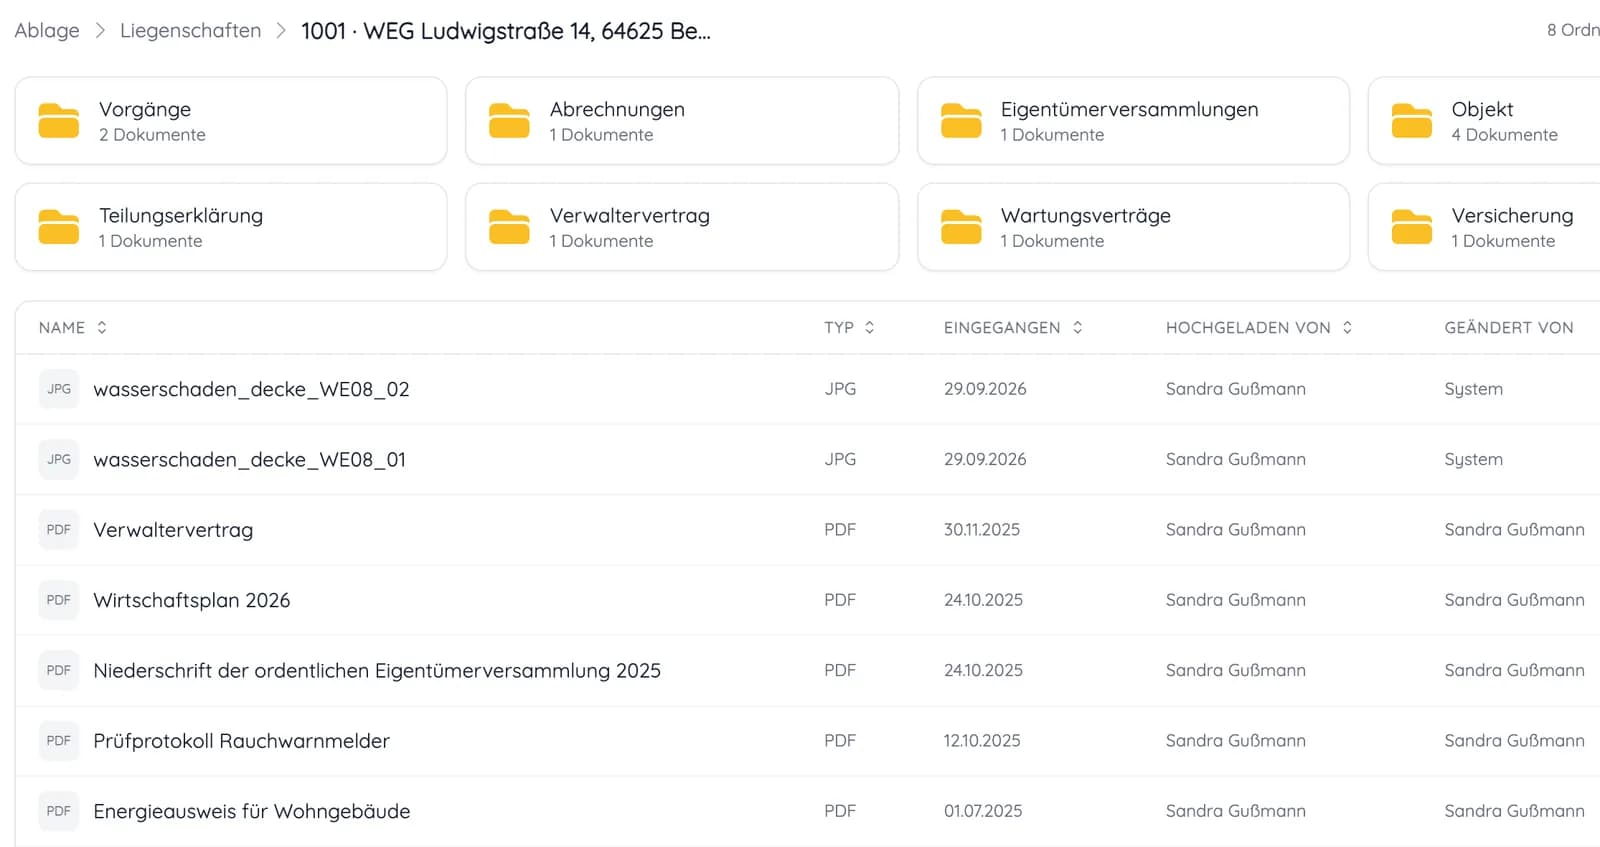Open Niederschrift der ordentlichen Eigentümerversammlung 2025
The width and height of the screenshot is (1600, 847).
coord(377,670)
